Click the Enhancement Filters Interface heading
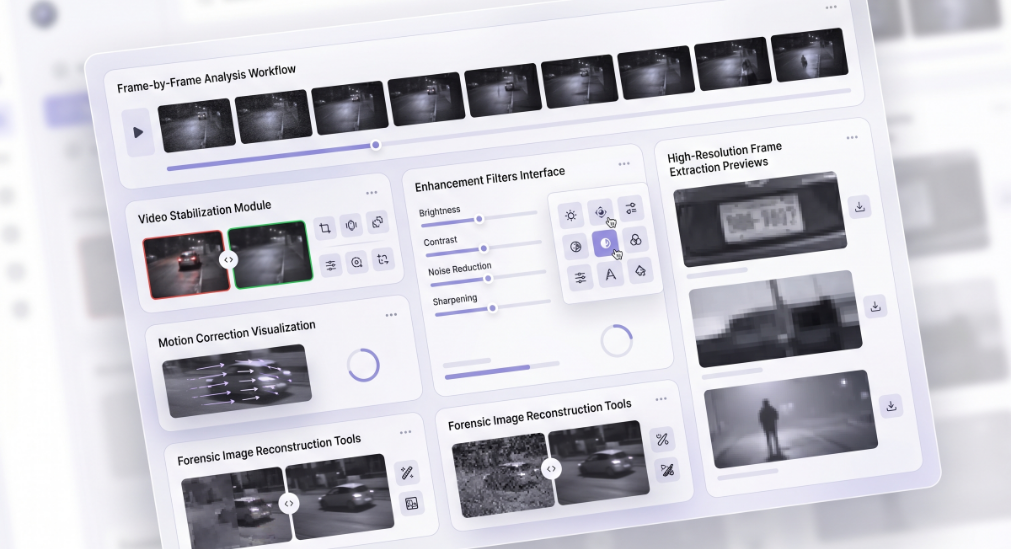Viewport: 1011px width, 549px height. click(x=490, y=179)
